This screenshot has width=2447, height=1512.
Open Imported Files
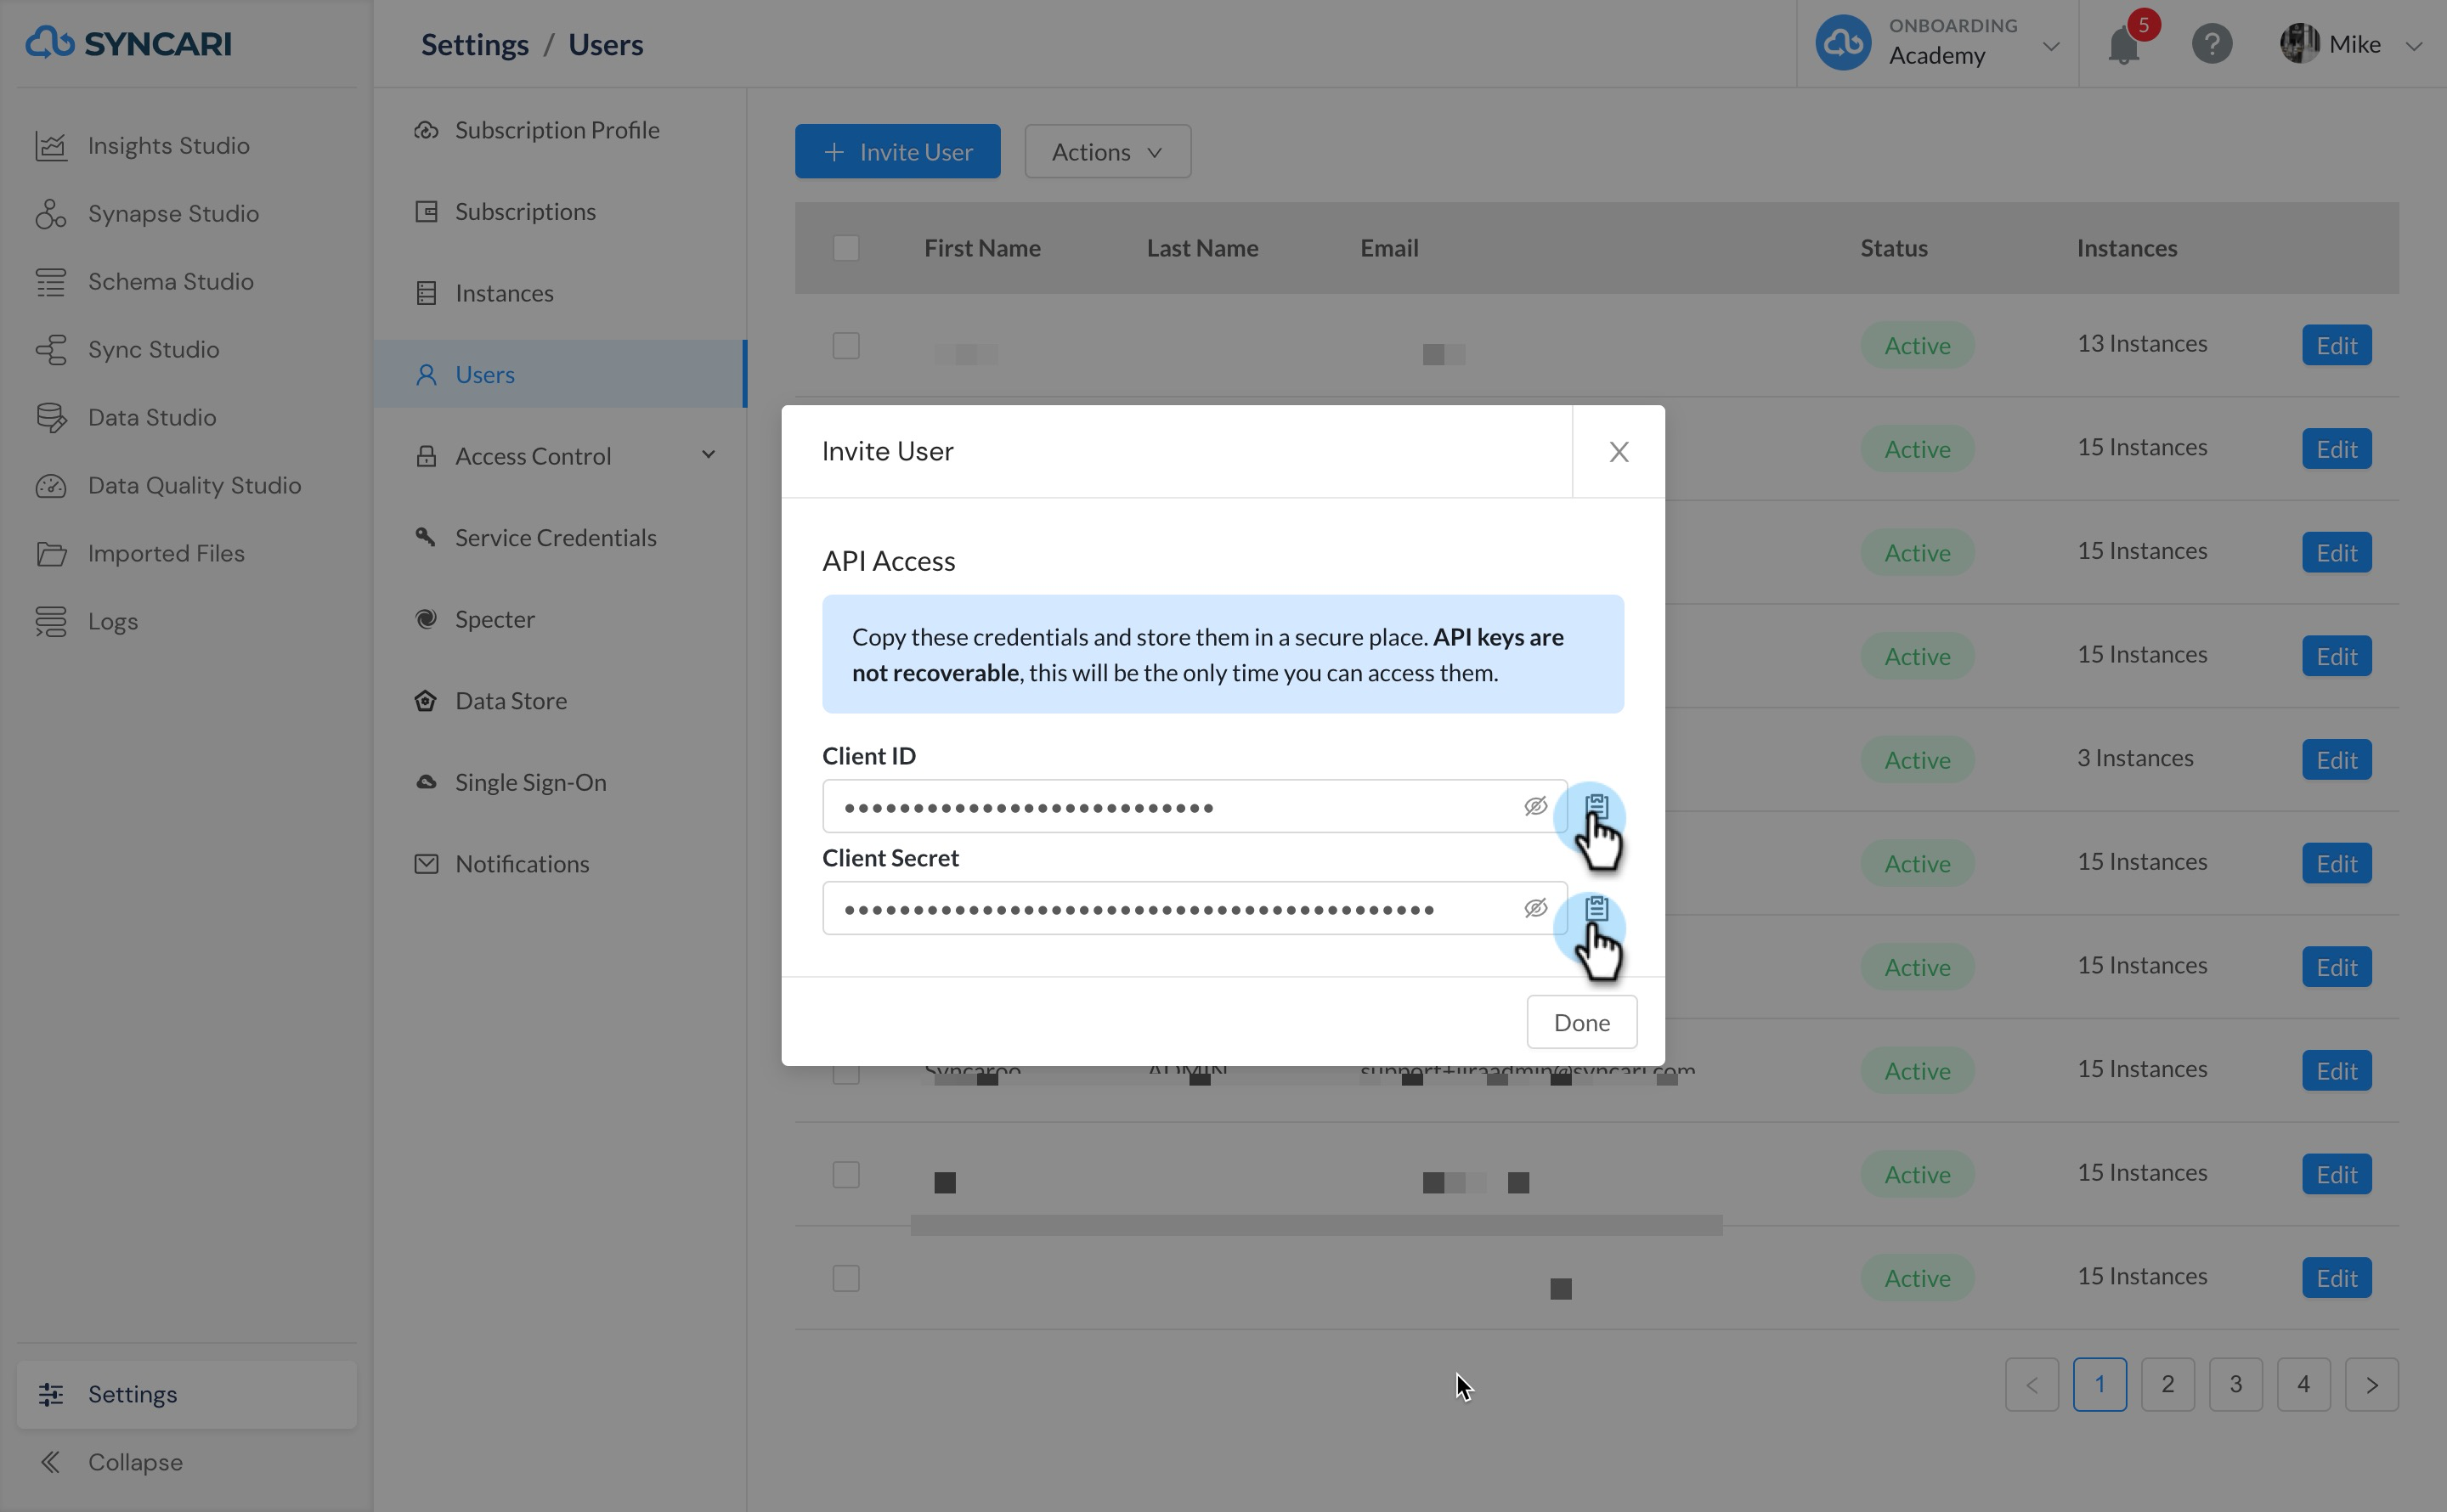[166, 554]
